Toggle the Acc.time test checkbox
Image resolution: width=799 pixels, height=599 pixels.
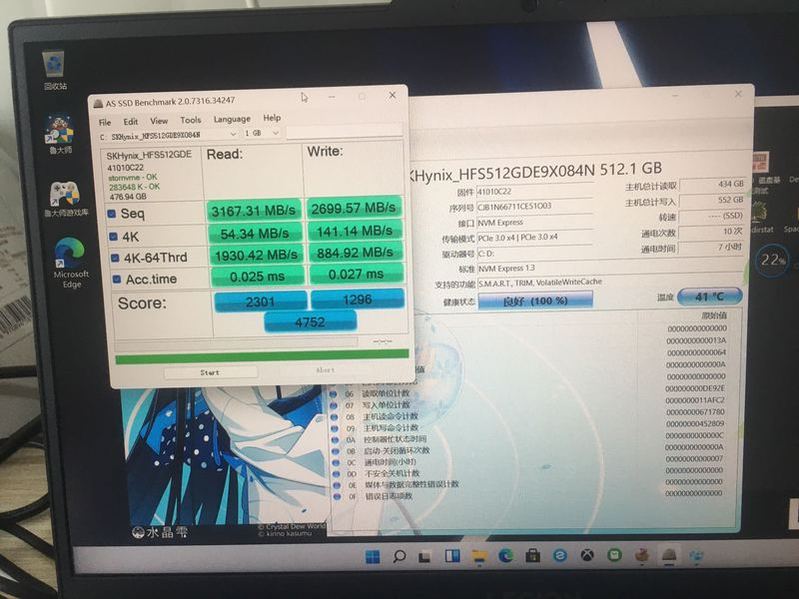[x=116, y=279]
